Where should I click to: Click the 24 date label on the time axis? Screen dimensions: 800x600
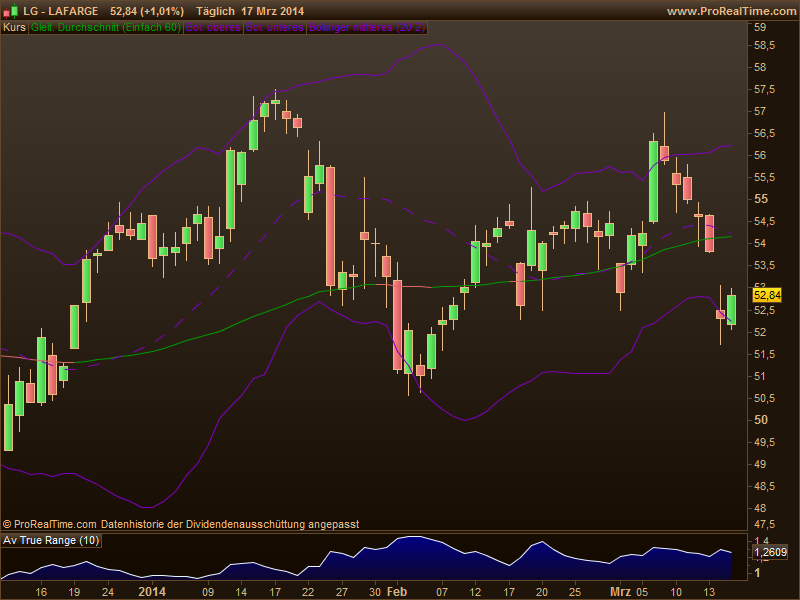[x=108, y=592]
